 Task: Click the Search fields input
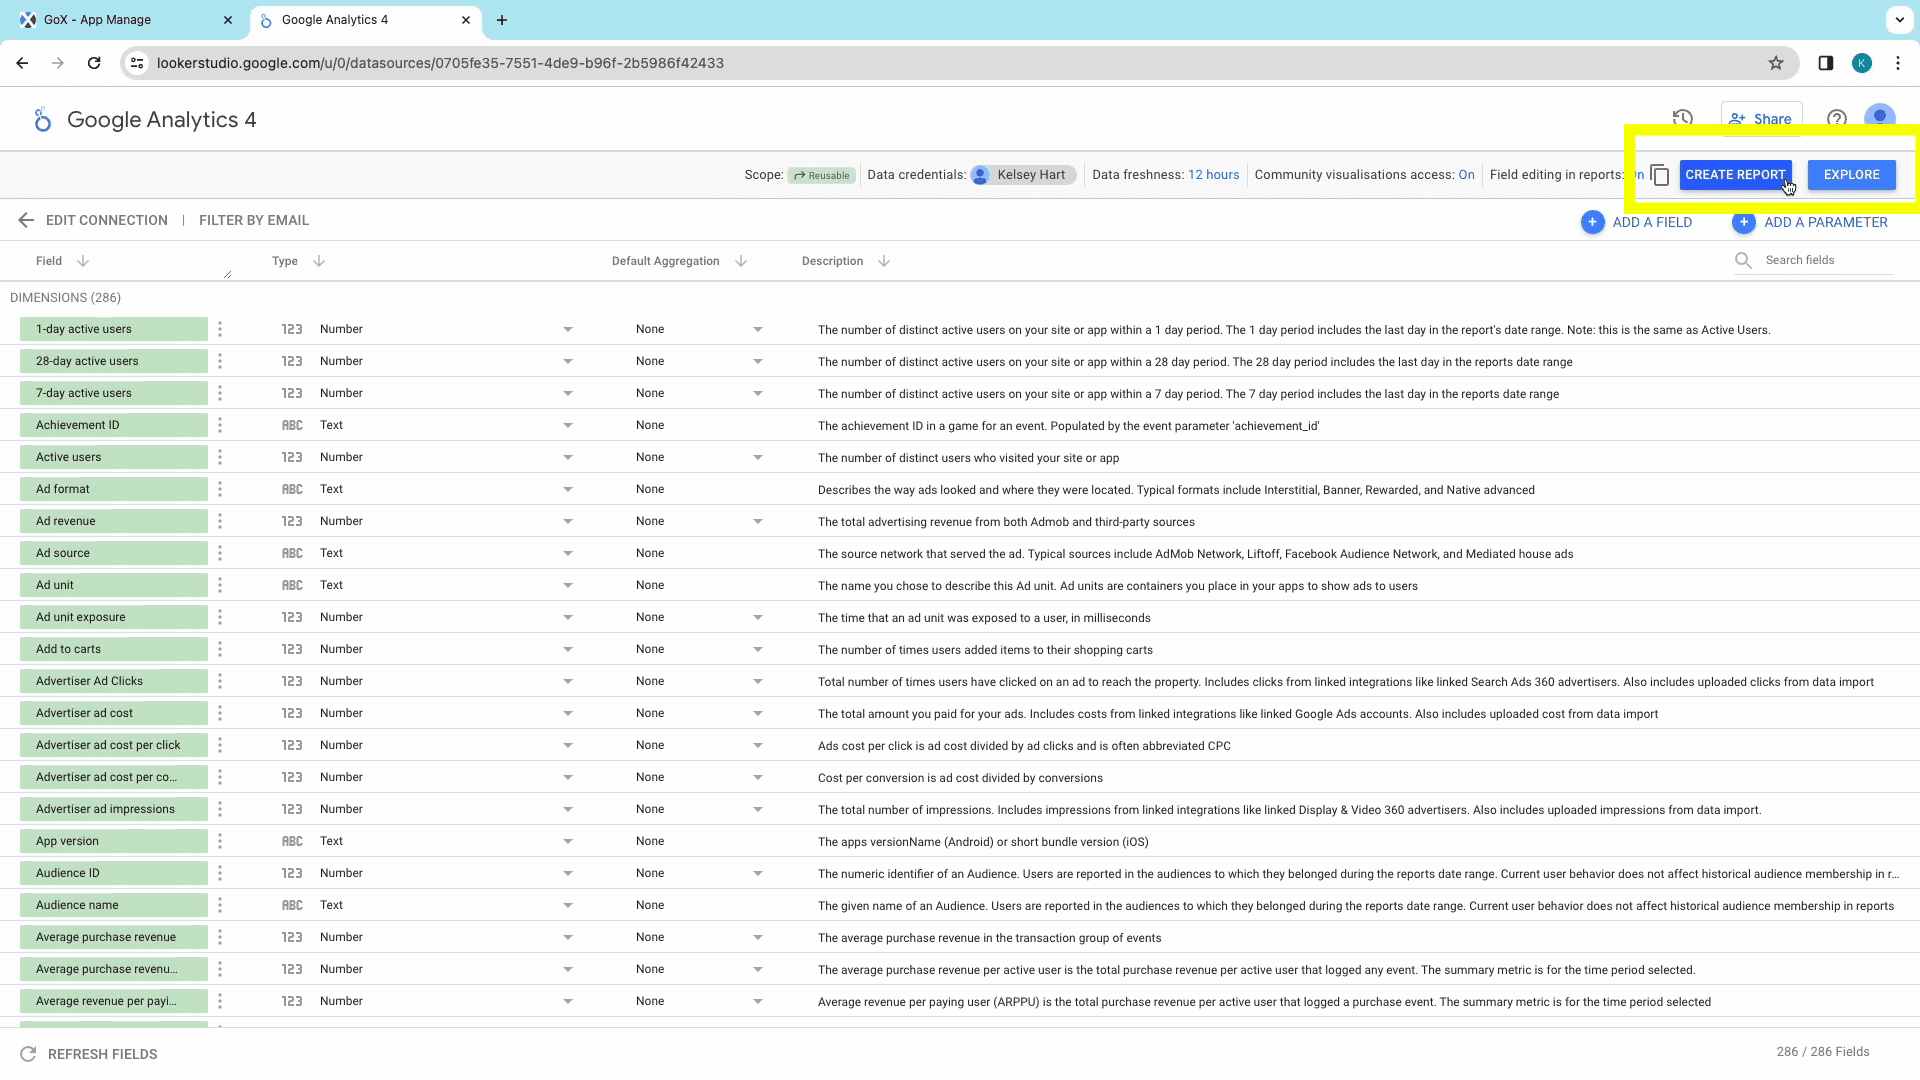pos(1828,260)
